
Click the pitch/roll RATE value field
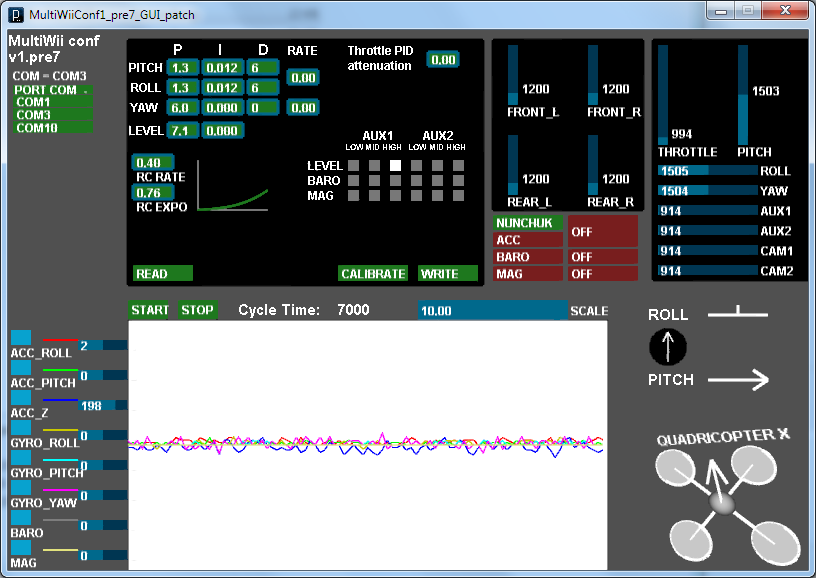[x=303, y=78]
